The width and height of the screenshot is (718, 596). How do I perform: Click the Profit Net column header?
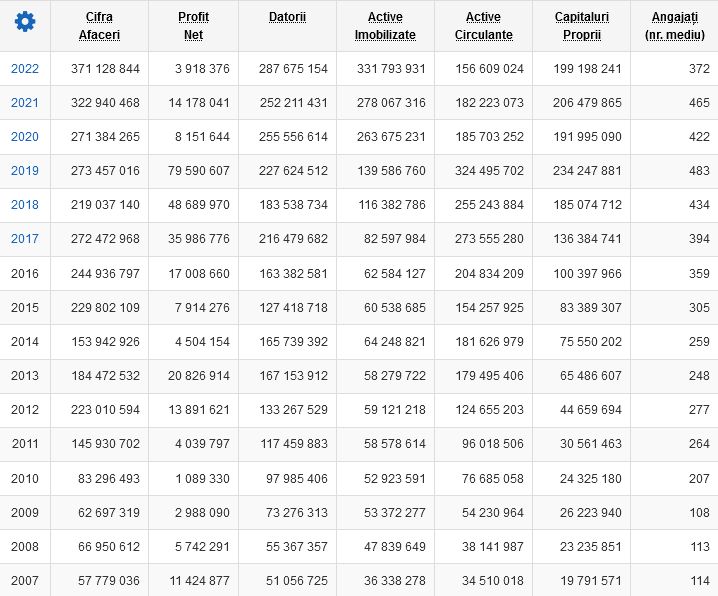click(193, 26)
